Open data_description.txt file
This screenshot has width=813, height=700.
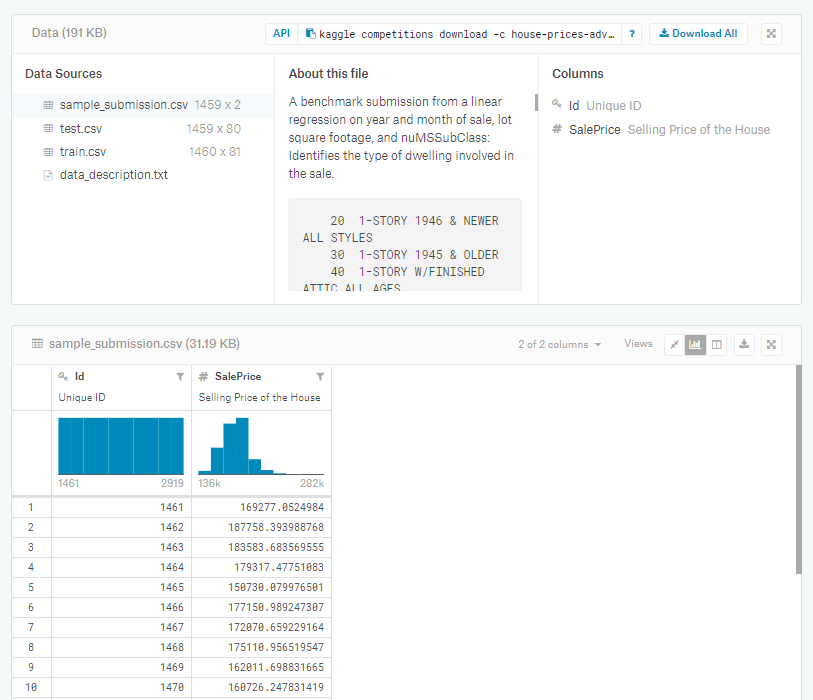coord(114,175)
